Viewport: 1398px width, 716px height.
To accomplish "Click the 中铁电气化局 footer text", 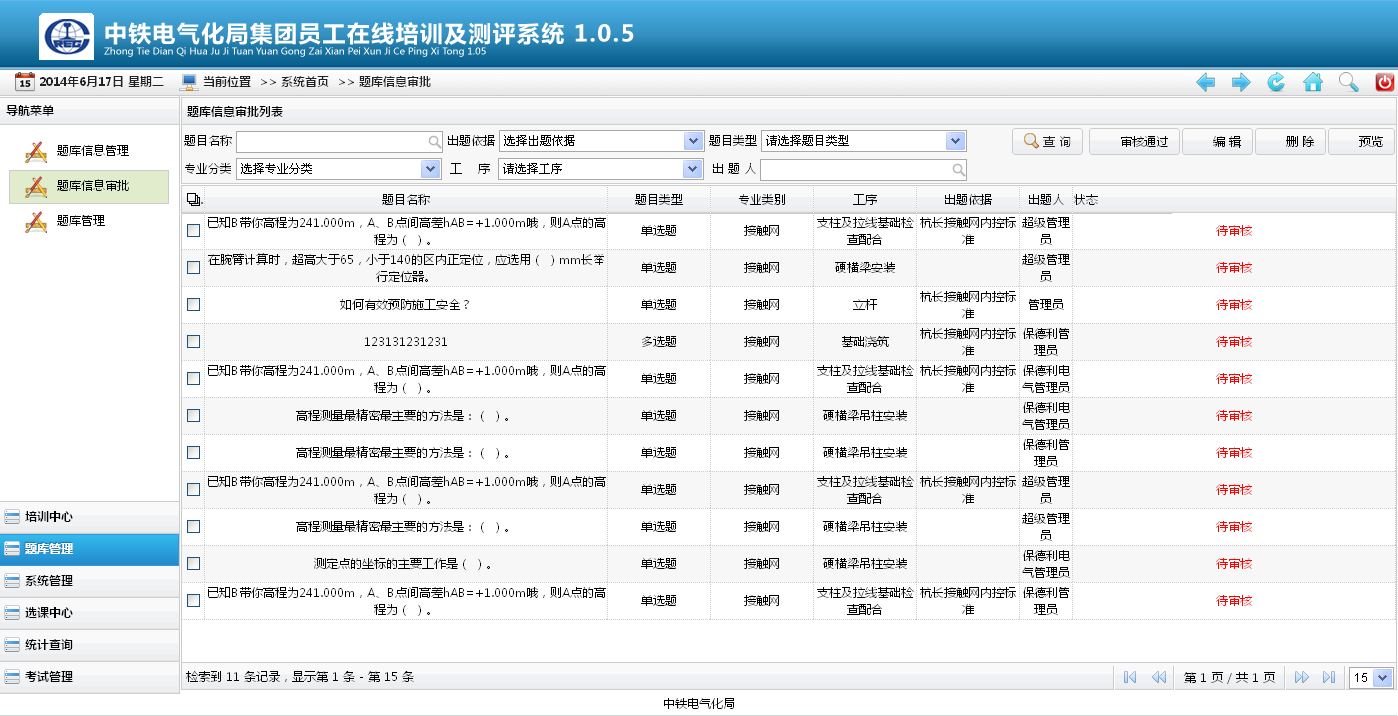I will (x=699, y=704).
